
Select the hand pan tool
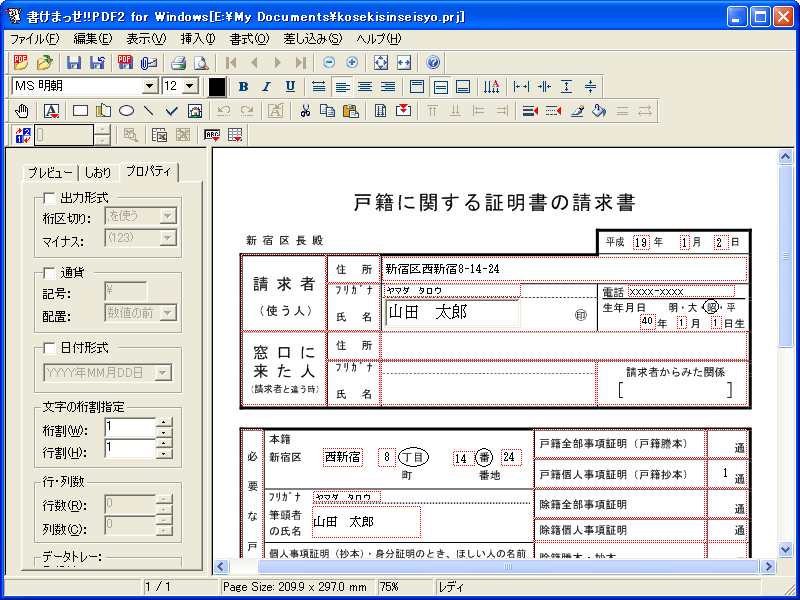click(22, 111)
